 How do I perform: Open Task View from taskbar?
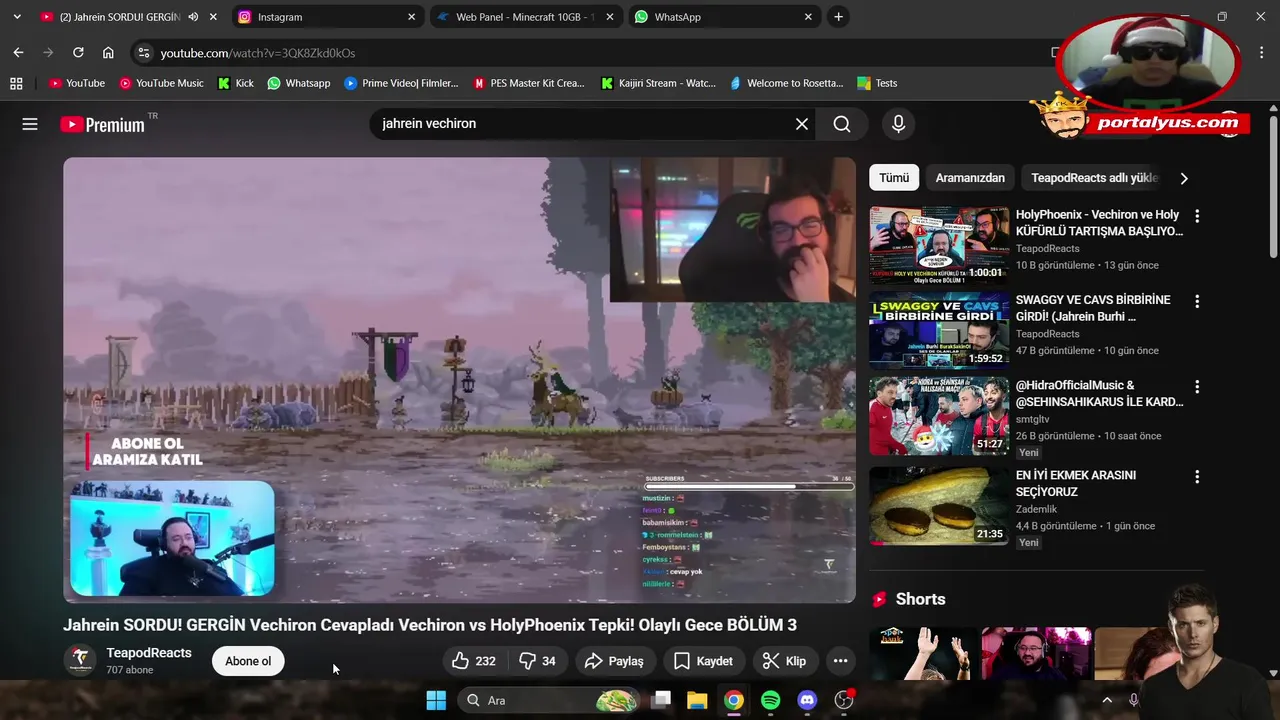point(660,700)
